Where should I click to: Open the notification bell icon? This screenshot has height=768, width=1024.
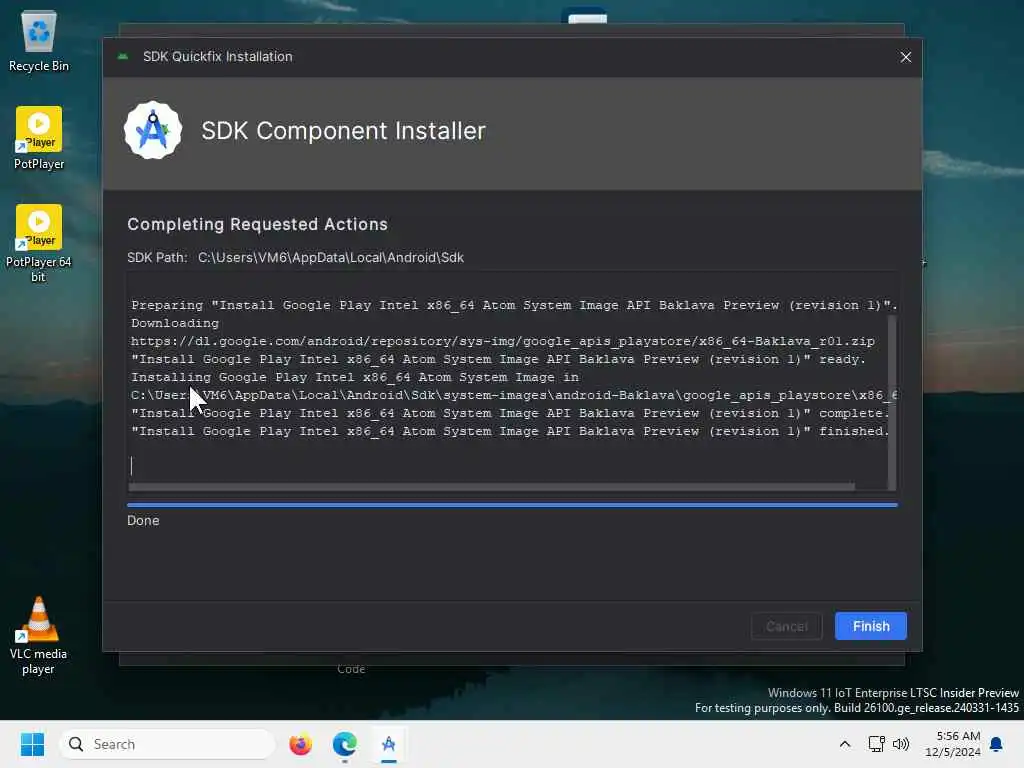point(997,744)
